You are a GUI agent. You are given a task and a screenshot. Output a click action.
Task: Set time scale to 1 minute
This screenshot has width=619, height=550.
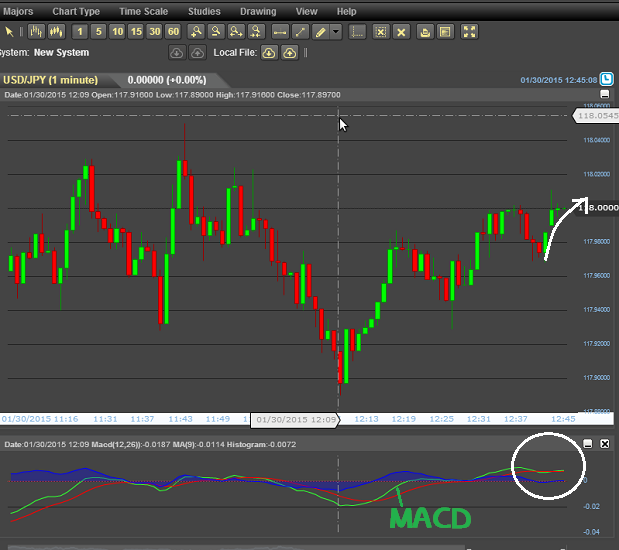[x=80, y=32]
